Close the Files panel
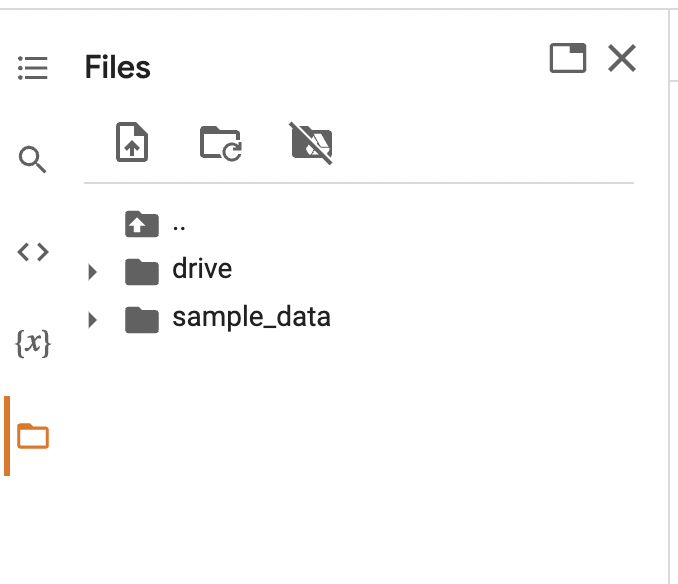The width and height of the screenshot is (678, 584). pyautogui.click(x=622, y=59)
